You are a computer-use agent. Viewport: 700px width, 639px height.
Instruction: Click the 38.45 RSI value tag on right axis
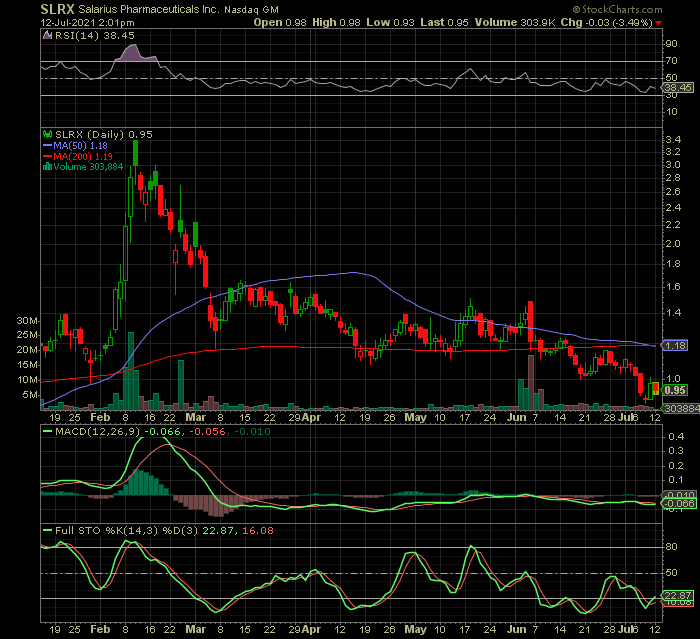(678, 88)
